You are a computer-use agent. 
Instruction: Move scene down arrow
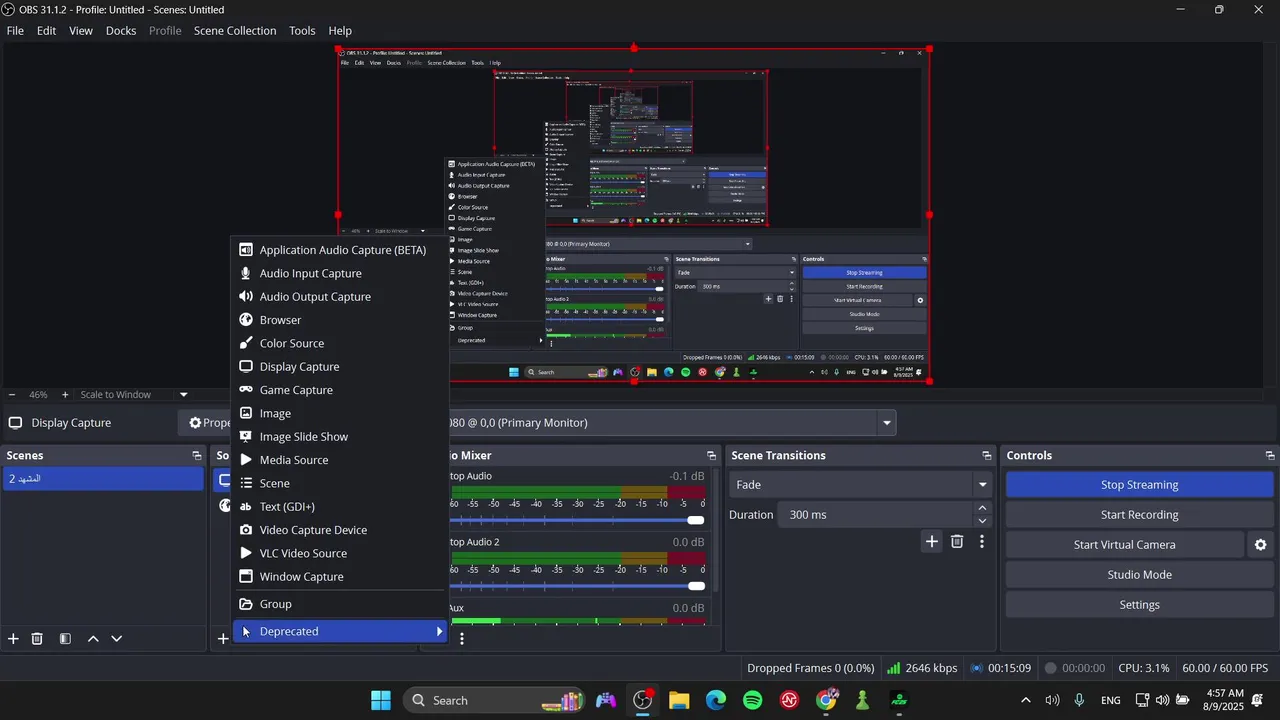pos(117,639)
